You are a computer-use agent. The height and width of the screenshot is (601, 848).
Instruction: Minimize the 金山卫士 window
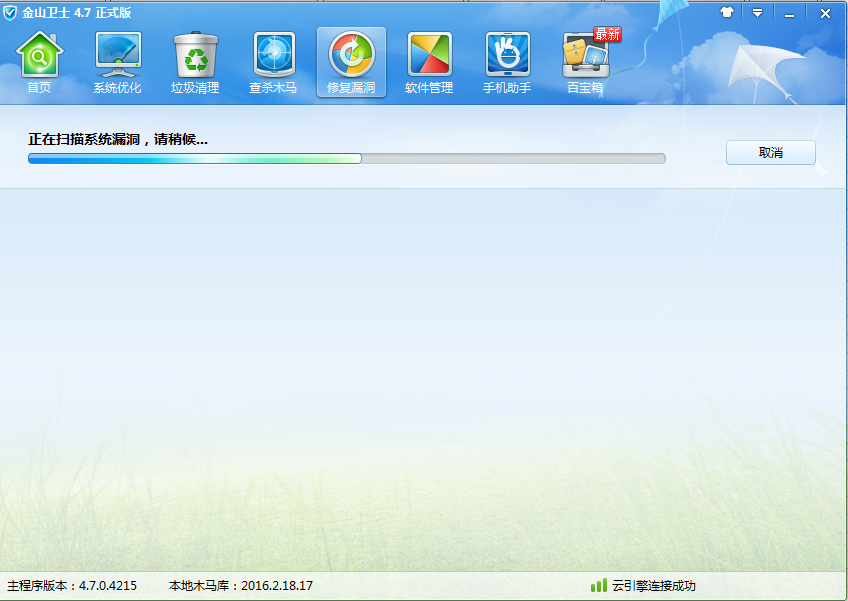click(x=790, y=13)
